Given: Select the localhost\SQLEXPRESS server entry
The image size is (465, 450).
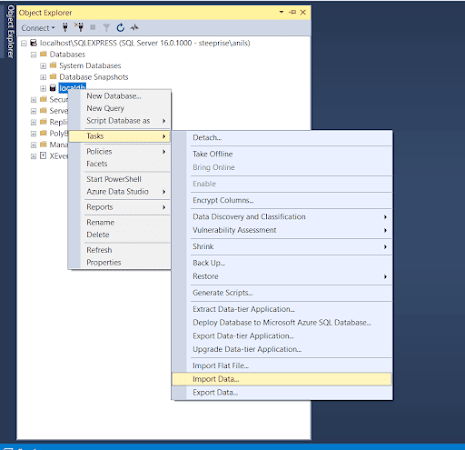Looking at the screenshot, I should 145,43.
